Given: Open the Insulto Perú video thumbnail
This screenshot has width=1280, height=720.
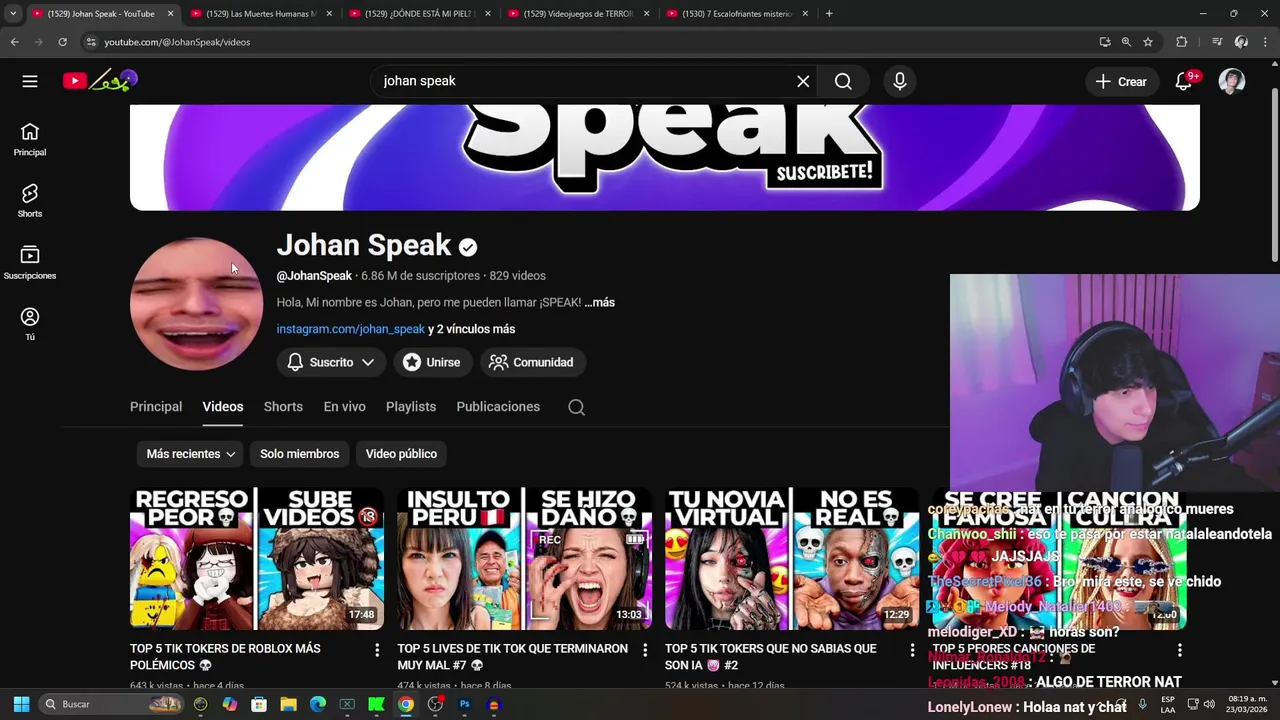Looking at the screenshot, I should (524, 559).
